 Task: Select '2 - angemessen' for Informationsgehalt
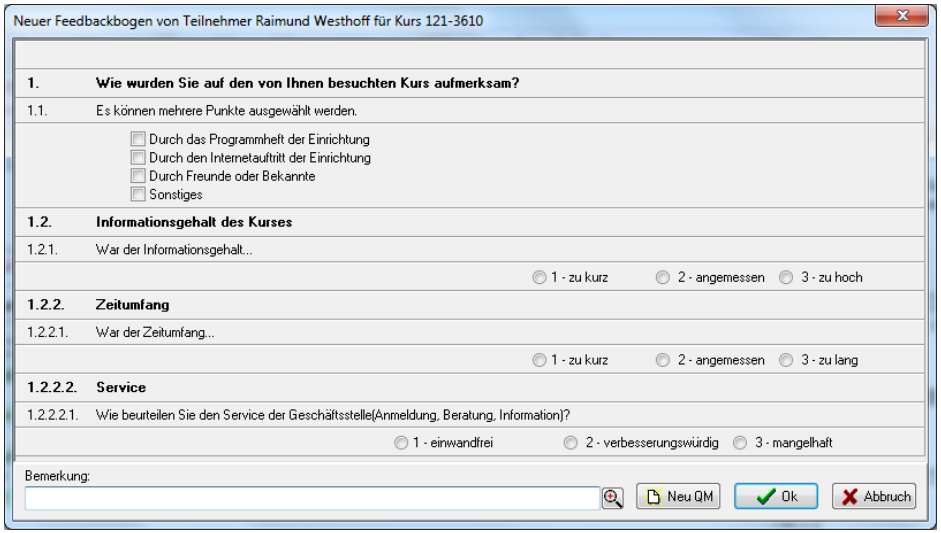(663, 277)
